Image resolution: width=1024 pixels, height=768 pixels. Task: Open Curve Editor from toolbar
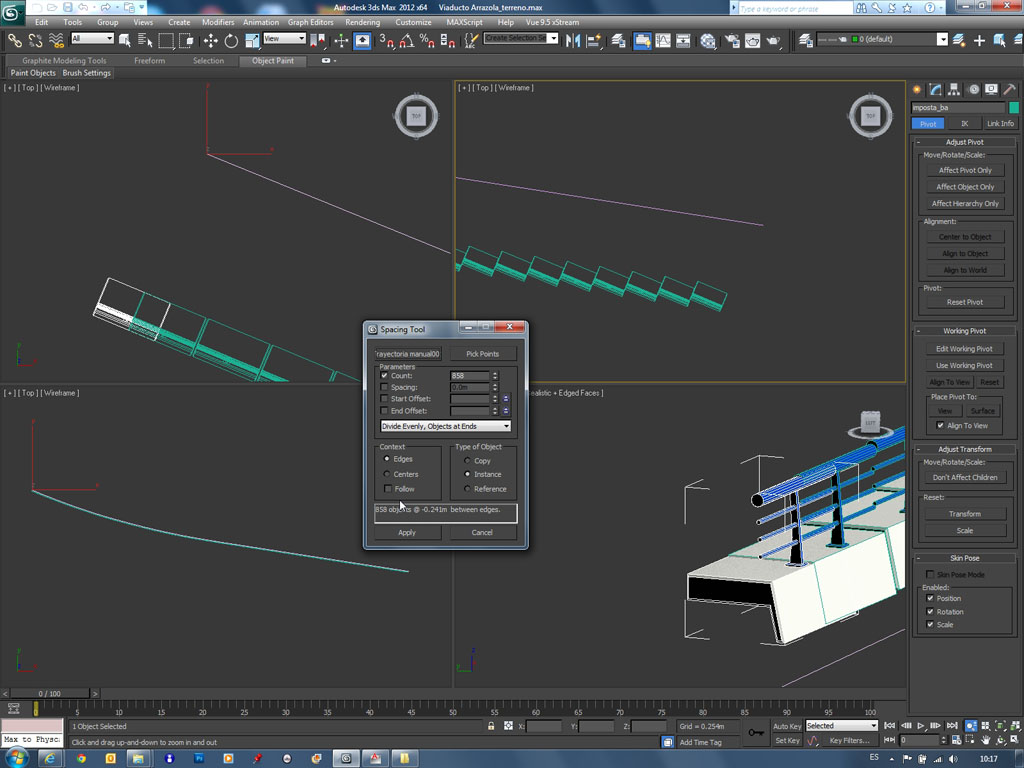663,40
